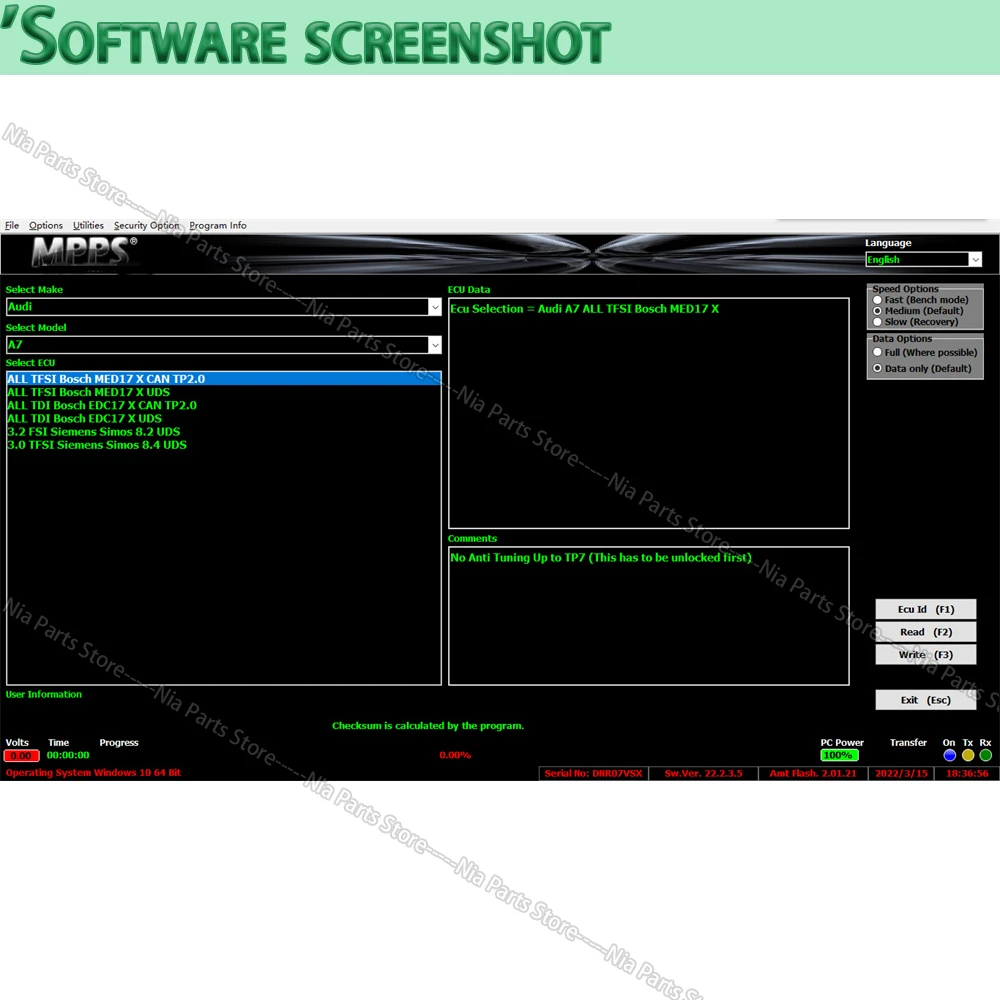Click the 18:36:56 clock status field
This screenshot has width=1000, height=1000.
coord(967,774)
